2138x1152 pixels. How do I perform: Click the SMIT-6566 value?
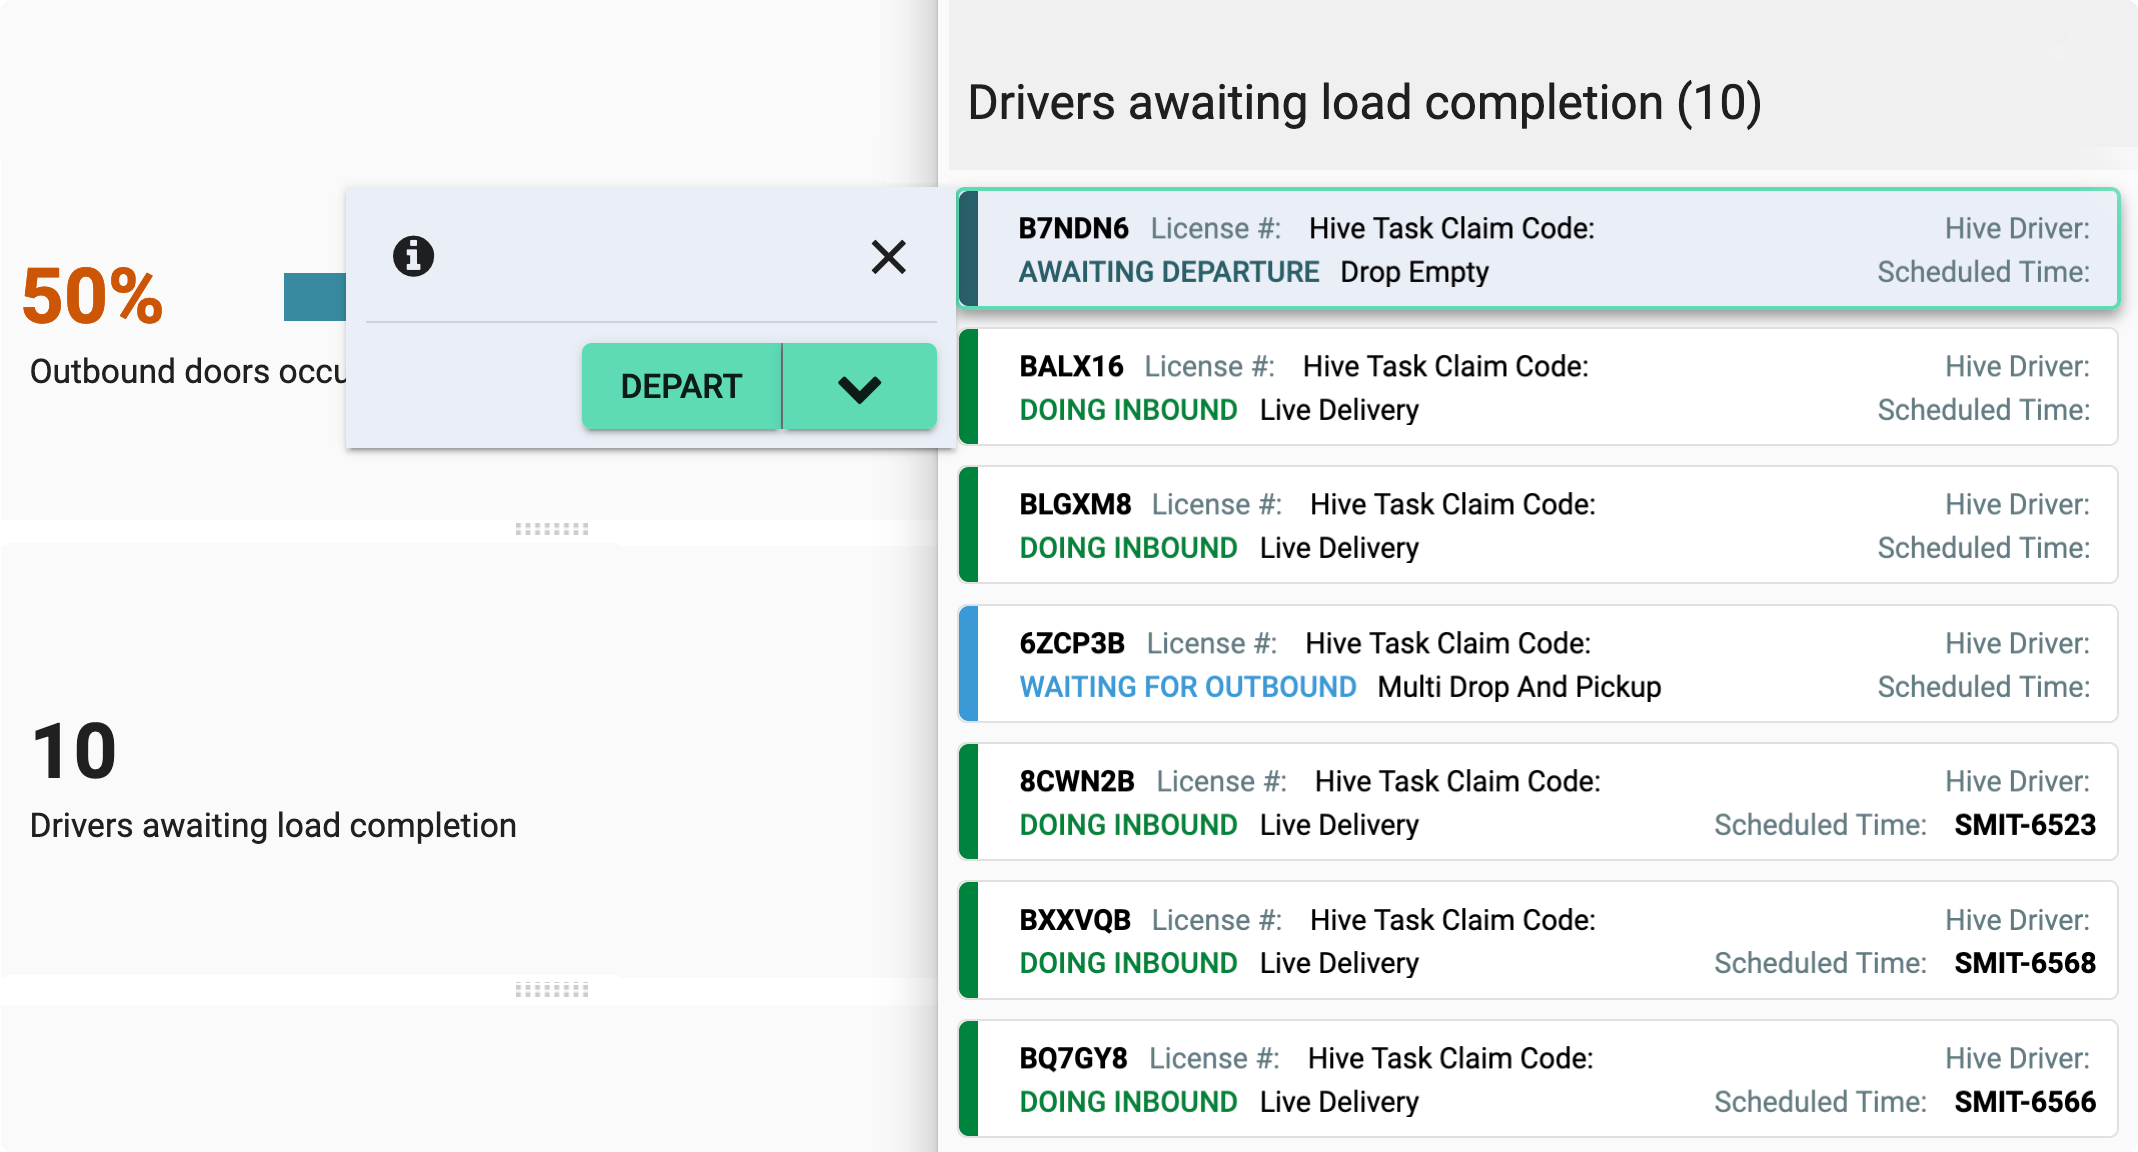click(x=2025, y=1102)
